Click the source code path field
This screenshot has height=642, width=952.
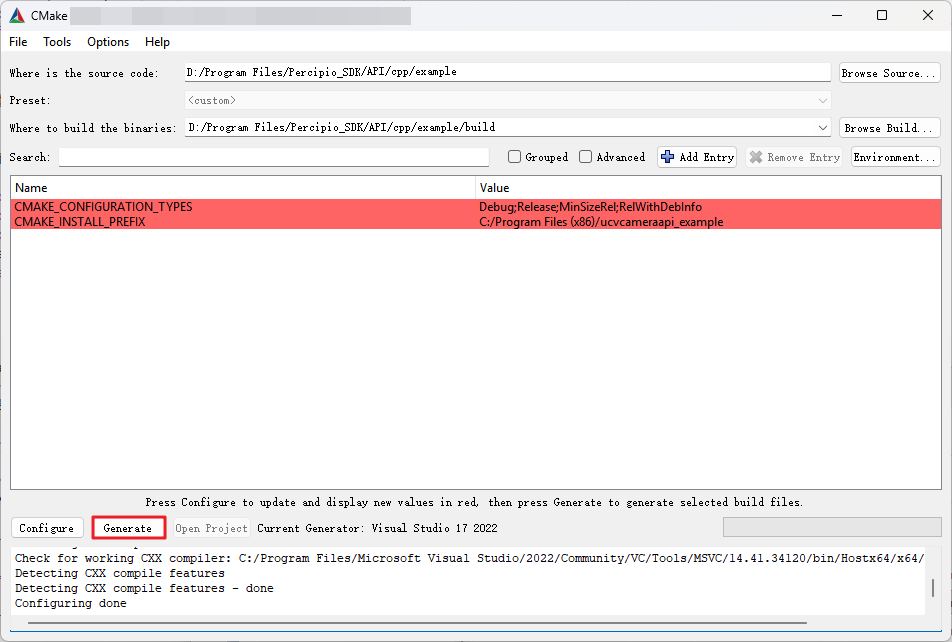point(507,73)
